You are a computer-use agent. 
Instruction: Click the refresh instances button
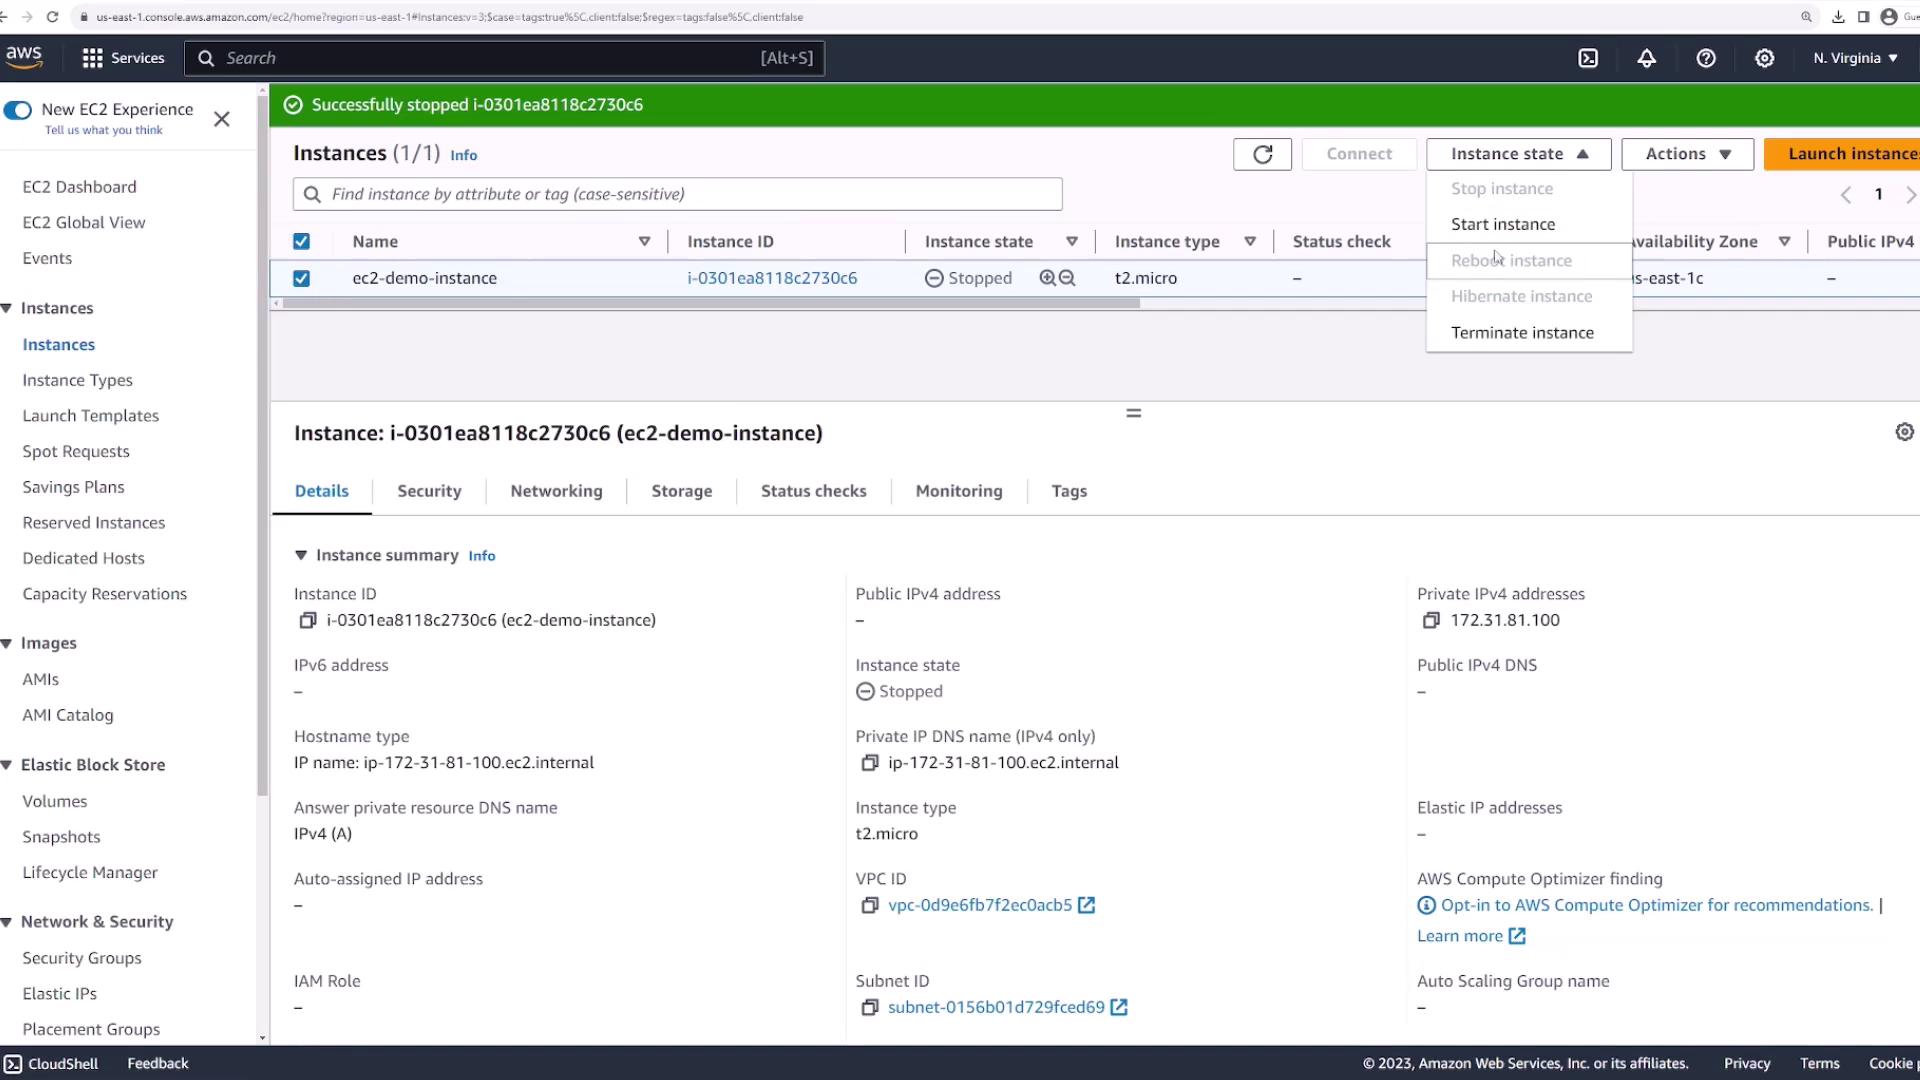1262,154
